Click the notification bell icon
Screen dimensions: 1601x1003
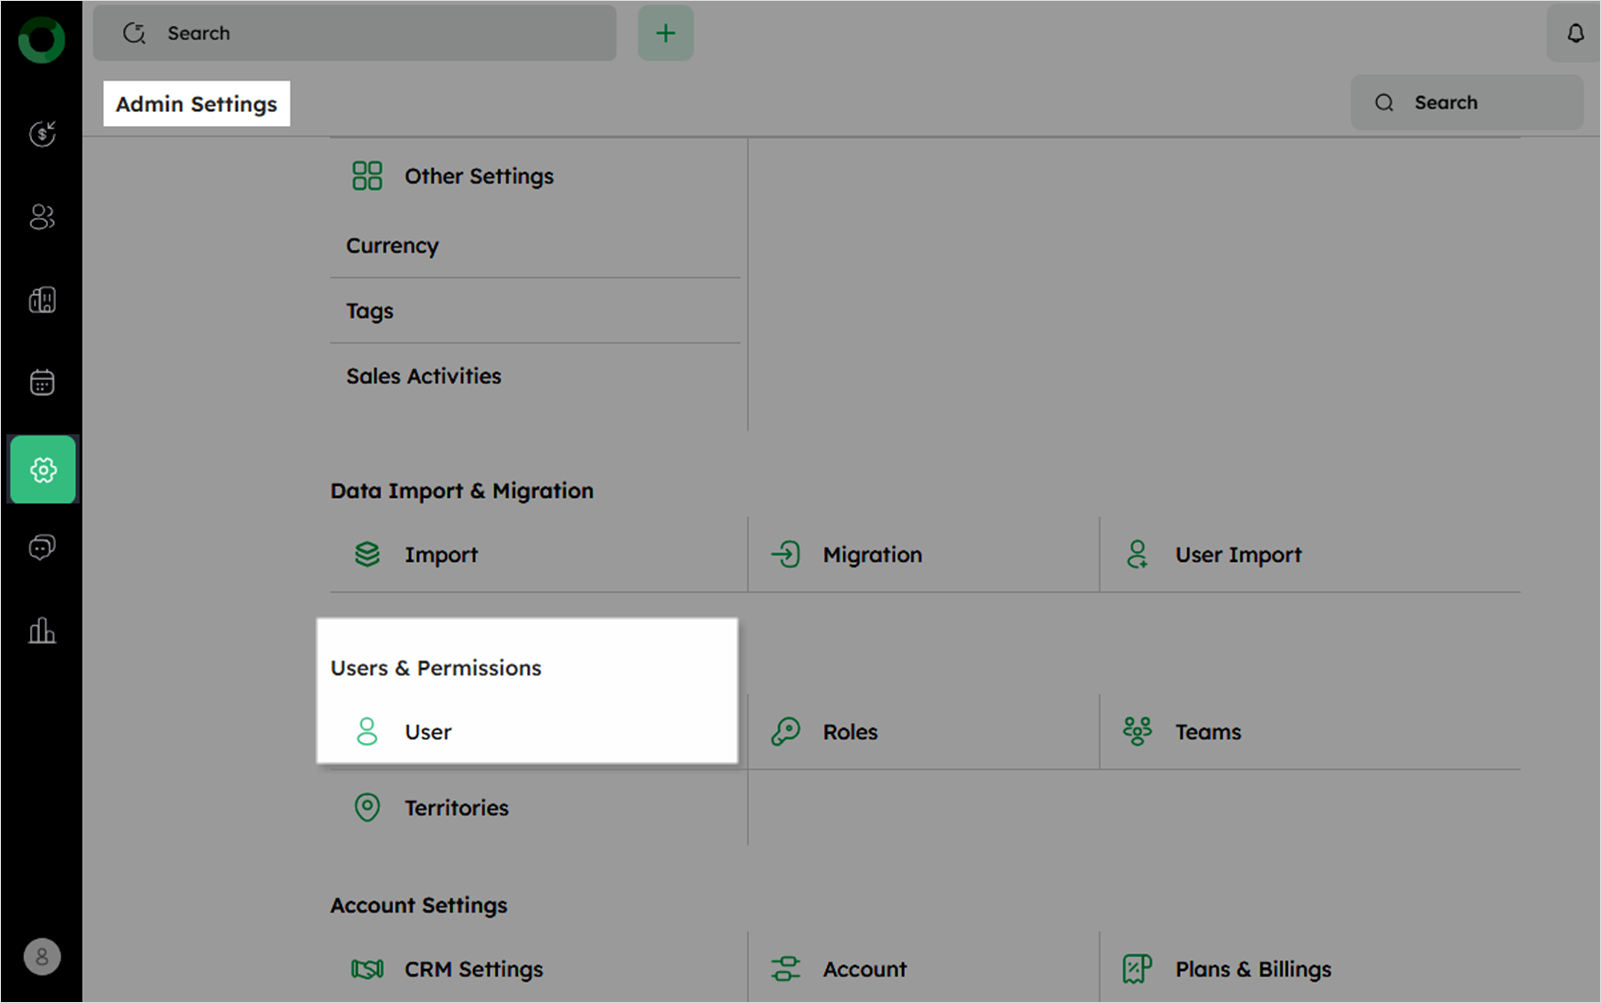pyautogui.click(x=1575, y=33)
